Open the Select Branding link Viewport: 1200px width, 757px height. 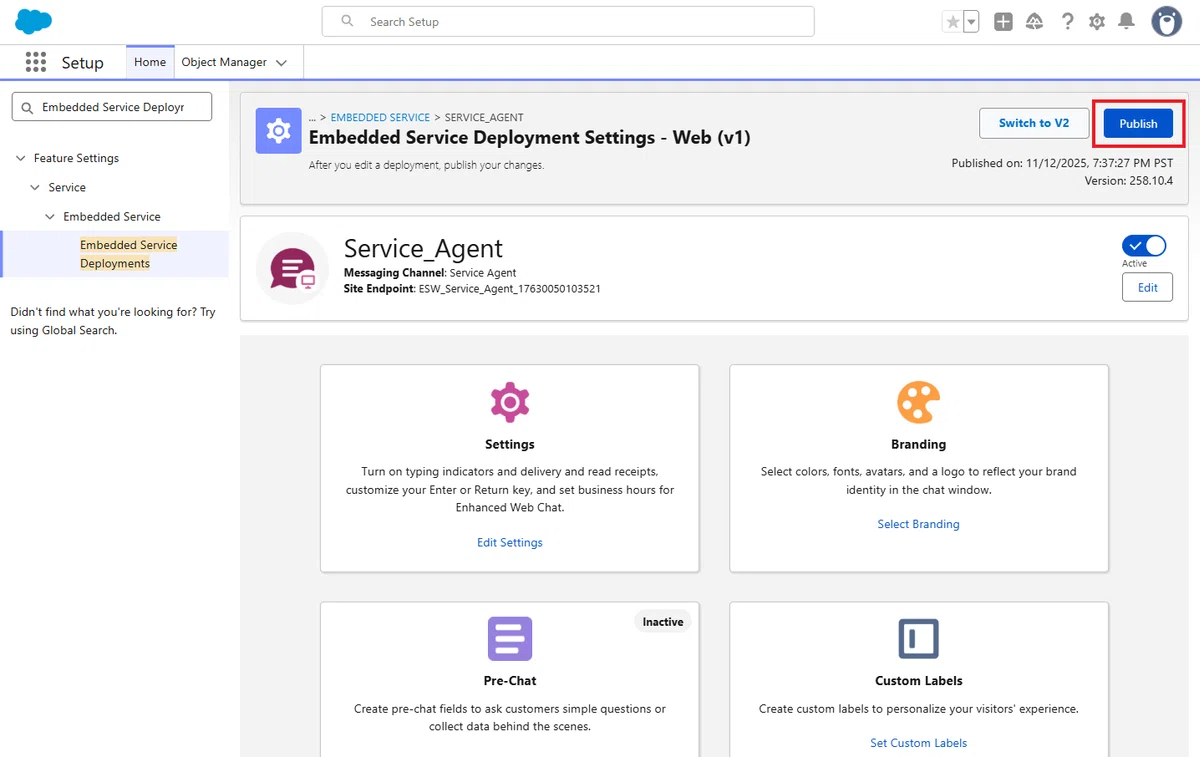tap(918, 524)
